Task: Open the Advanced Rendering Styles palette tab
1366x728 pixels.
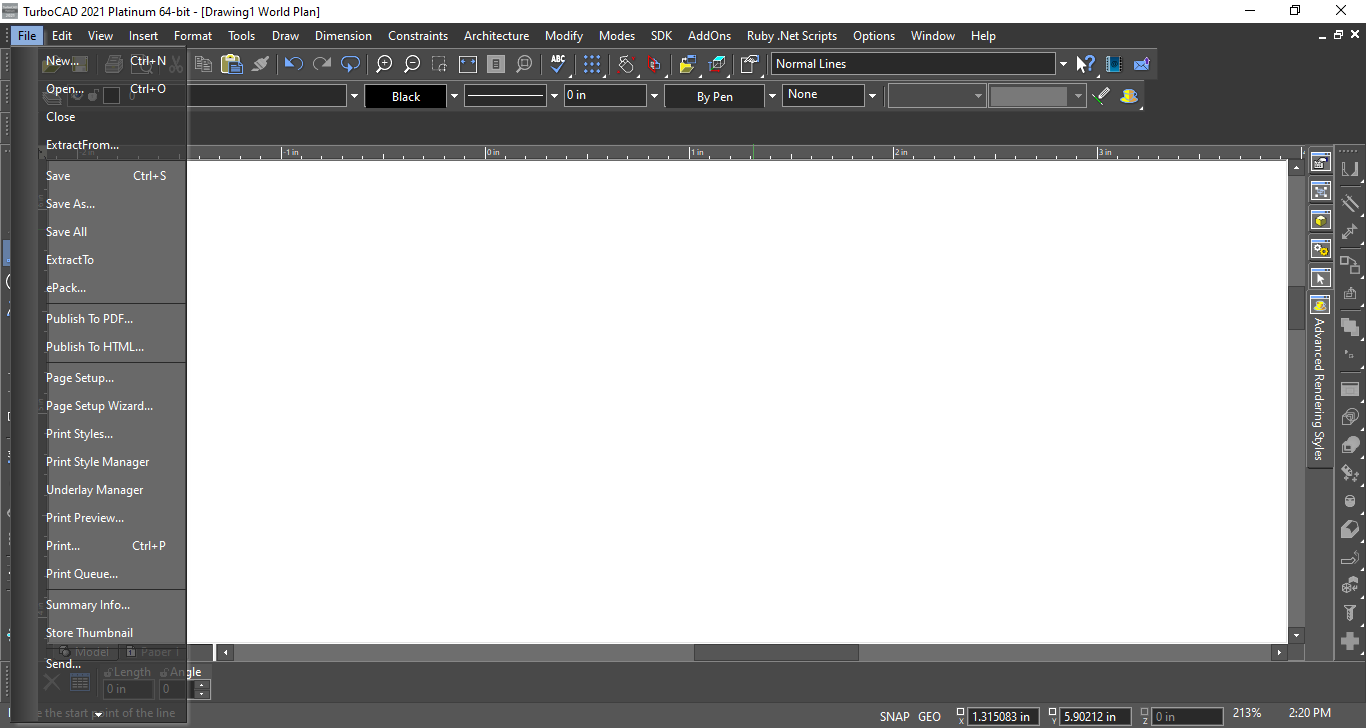Action: point(1320,380)
